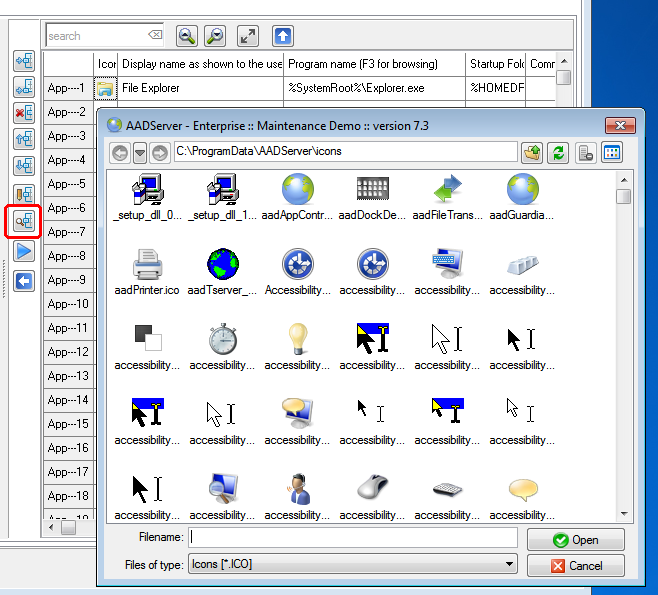Select the aadDockDe... keyboard icon file
This screenshot has width=658, height=595.
coord(372,197)
